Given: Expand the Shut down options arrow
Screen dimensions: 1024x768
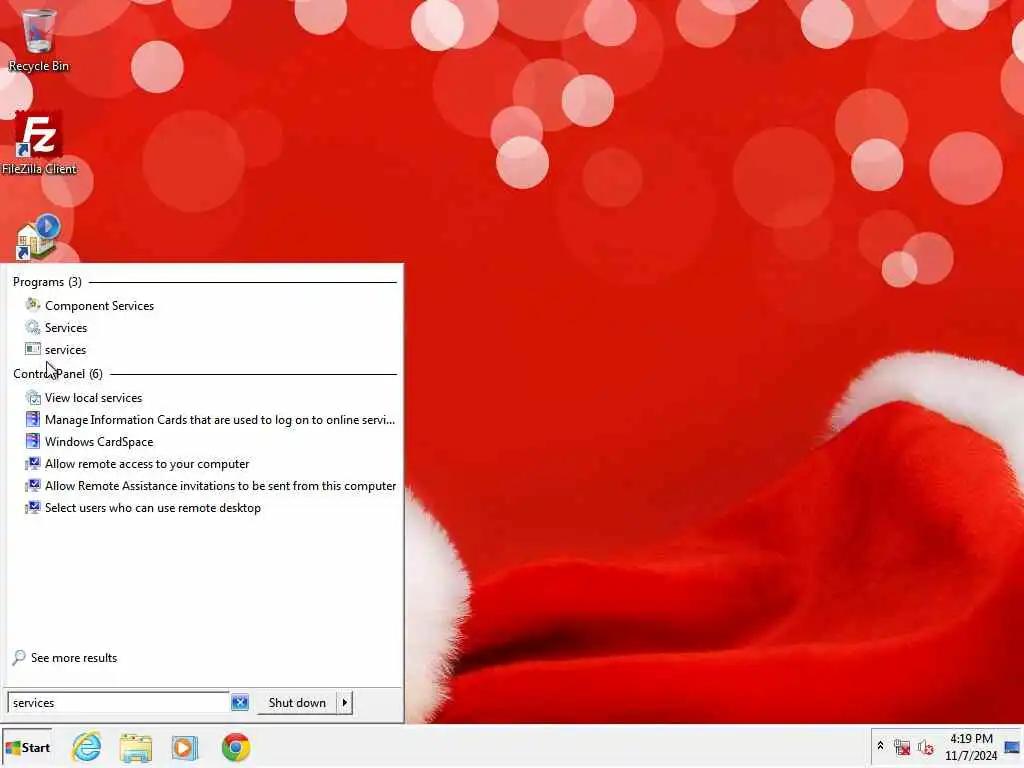Looking at the screenshot, I should click(x=345, y=703).
